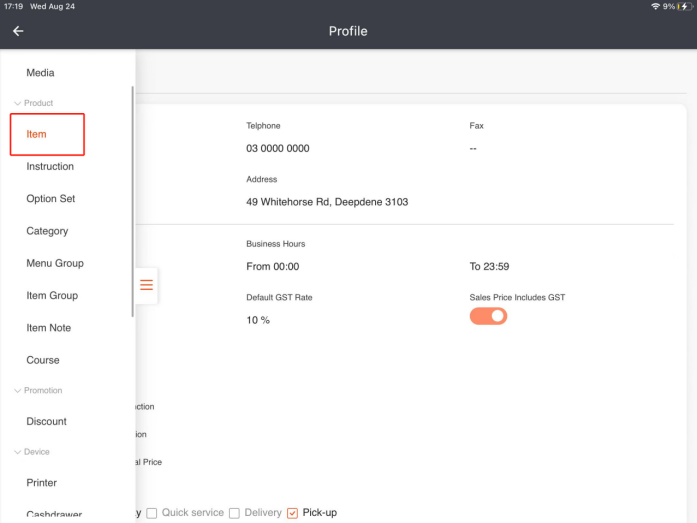
Task: Enable the Delivery checkbox
Action: 234,513
